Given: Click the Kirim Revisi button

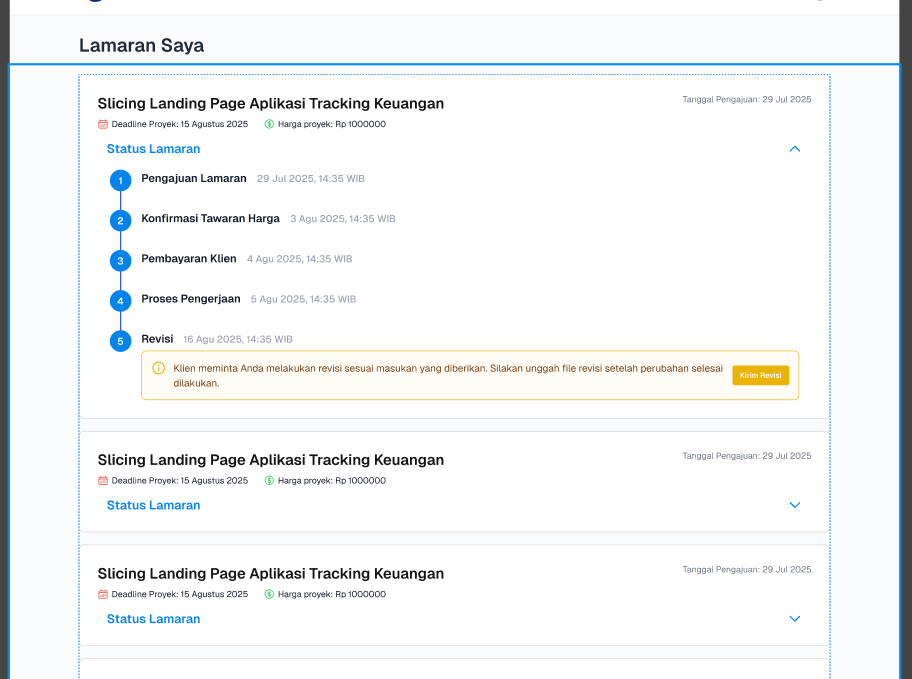Looking at the screenshot, I should pos(760,375).
